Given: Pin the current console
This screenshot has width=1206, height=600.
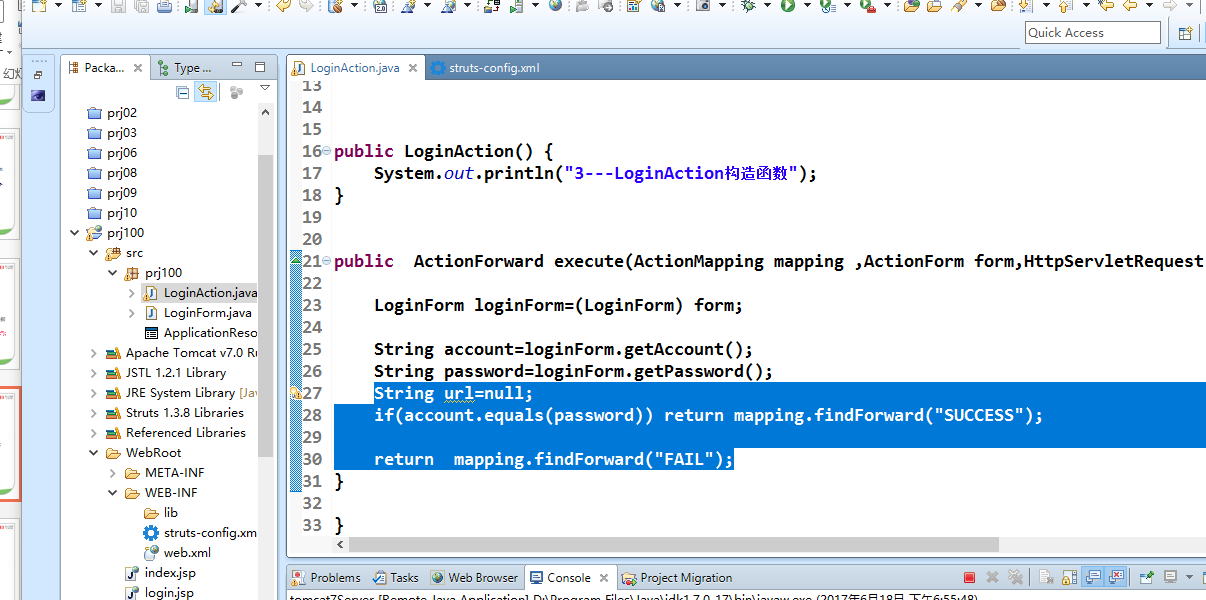Looking at the screenshot, I should click(1146, 577).
